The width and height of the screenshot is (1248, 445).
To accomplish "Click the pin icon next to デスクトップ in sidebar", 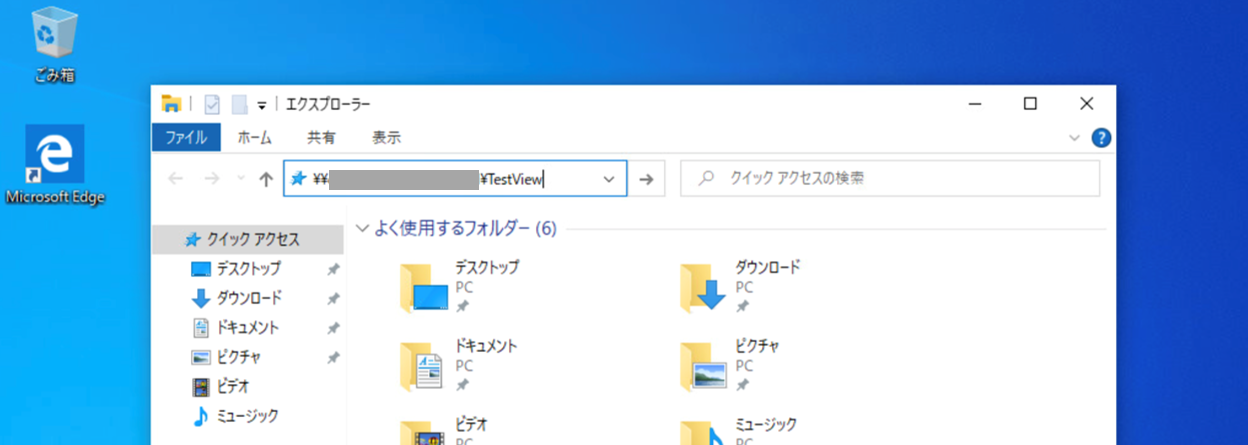I will point(333,270).
